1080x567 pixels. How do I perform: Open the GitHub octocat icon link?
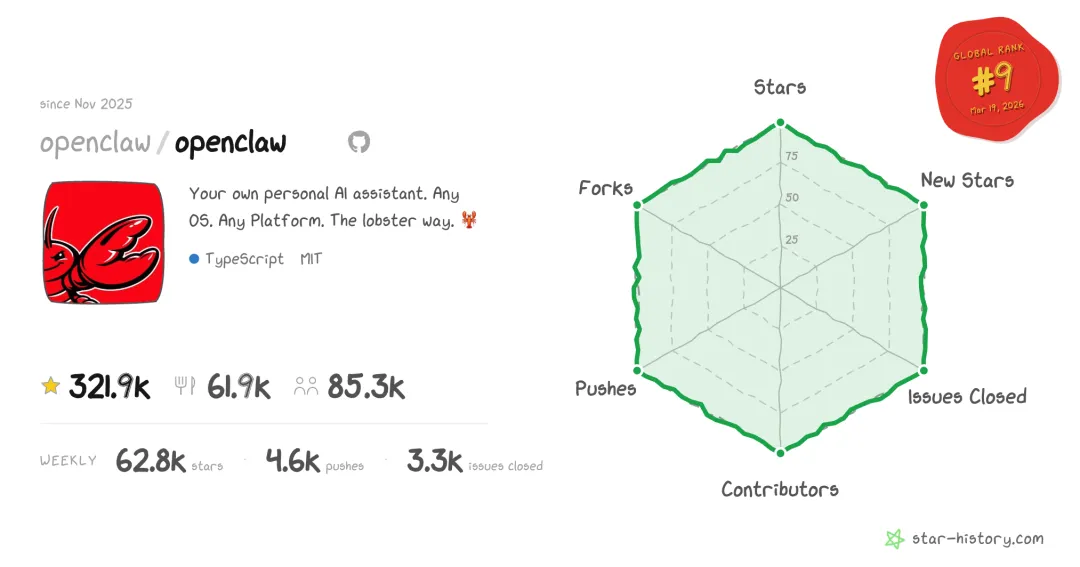359,142
